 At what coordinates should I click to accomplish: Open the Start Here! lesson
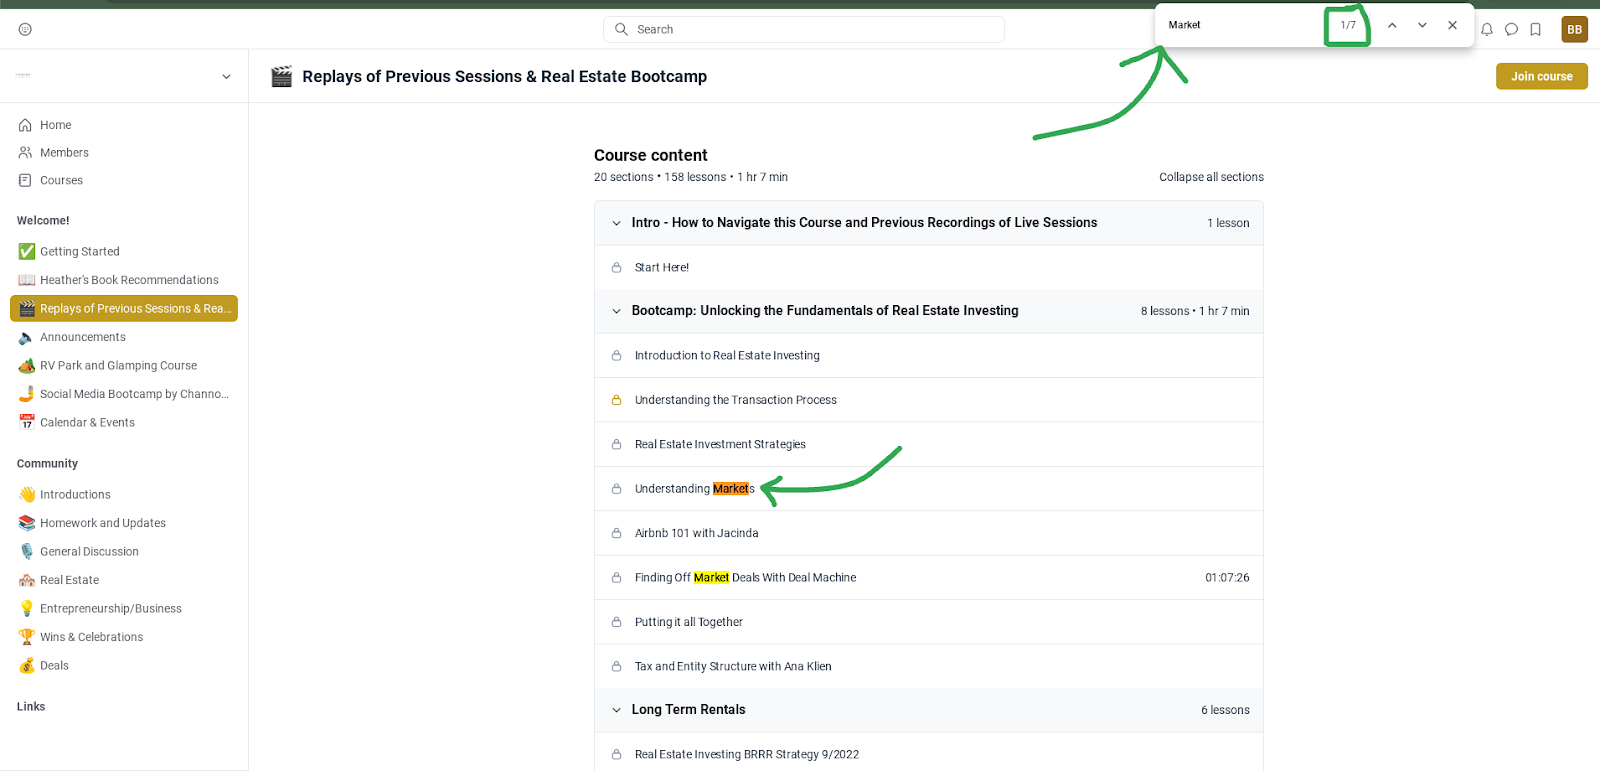point(929,267)
